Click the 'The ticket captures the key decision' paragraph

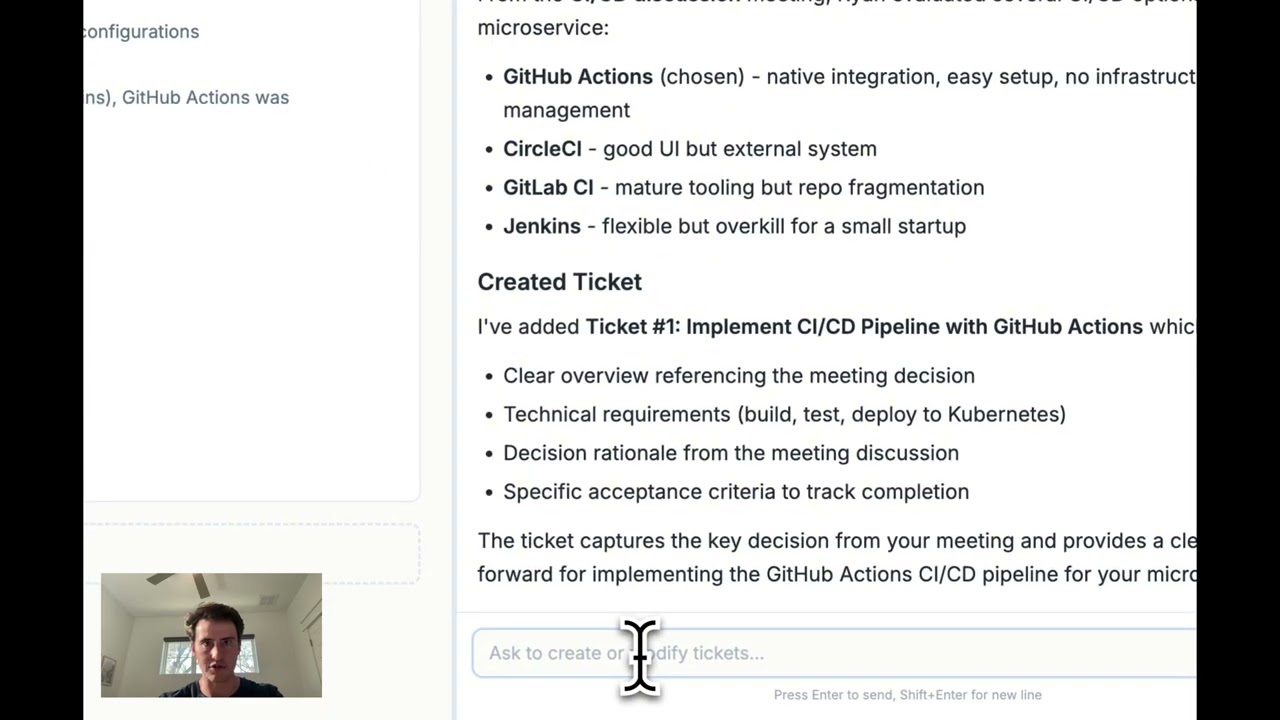(837, 557)
